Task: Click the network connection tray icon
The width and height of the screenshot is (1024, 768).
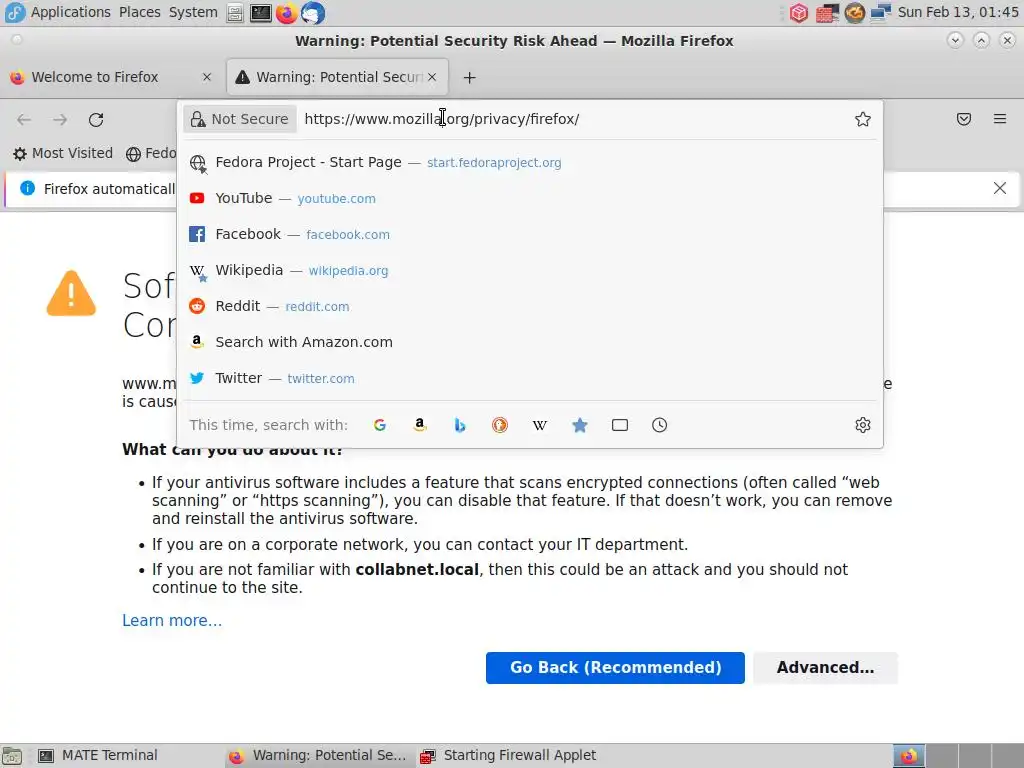Action: click(x=880, y=12)
